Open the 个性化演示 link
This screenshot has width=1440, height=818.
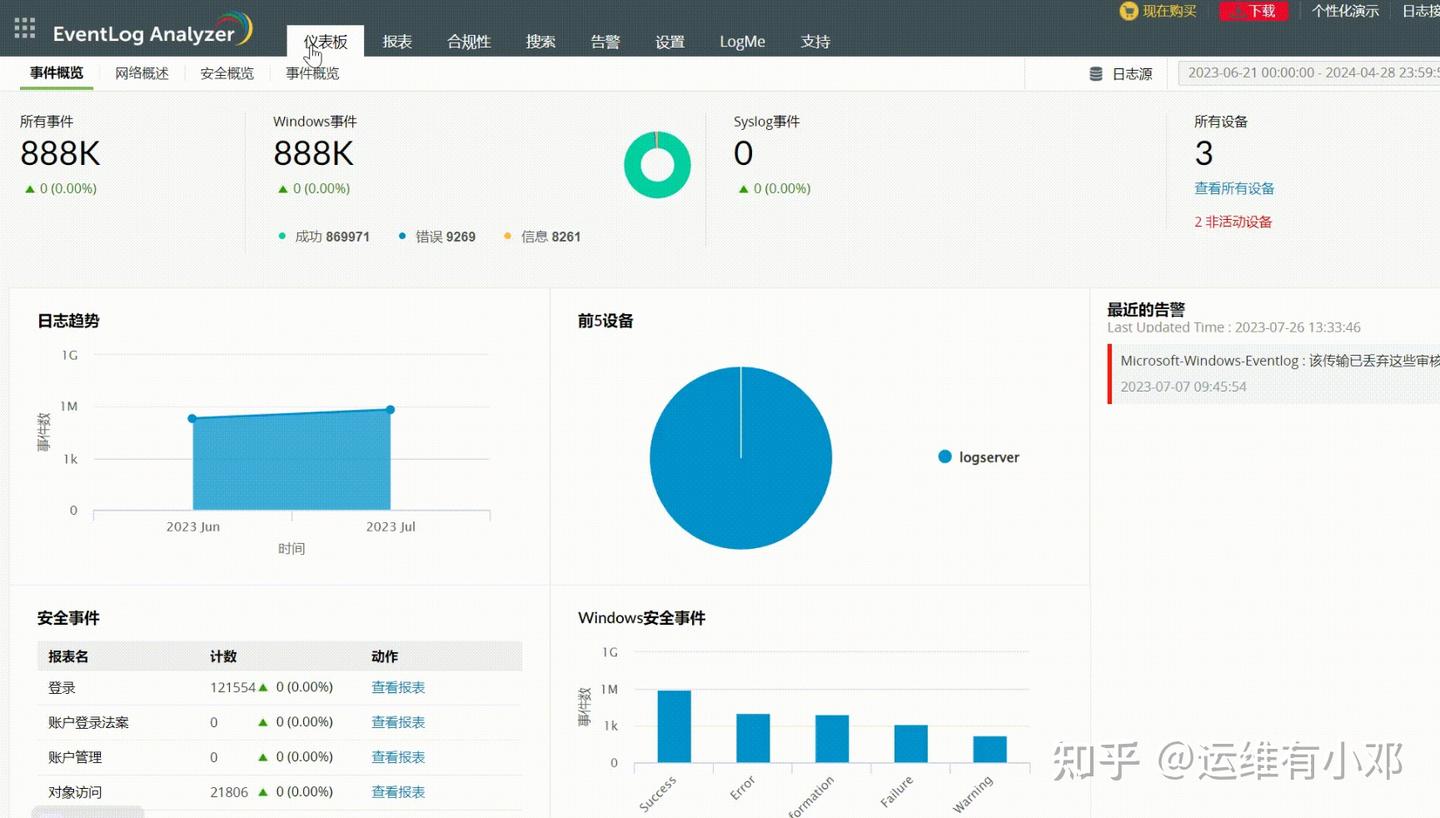(x=1345, y=11)
